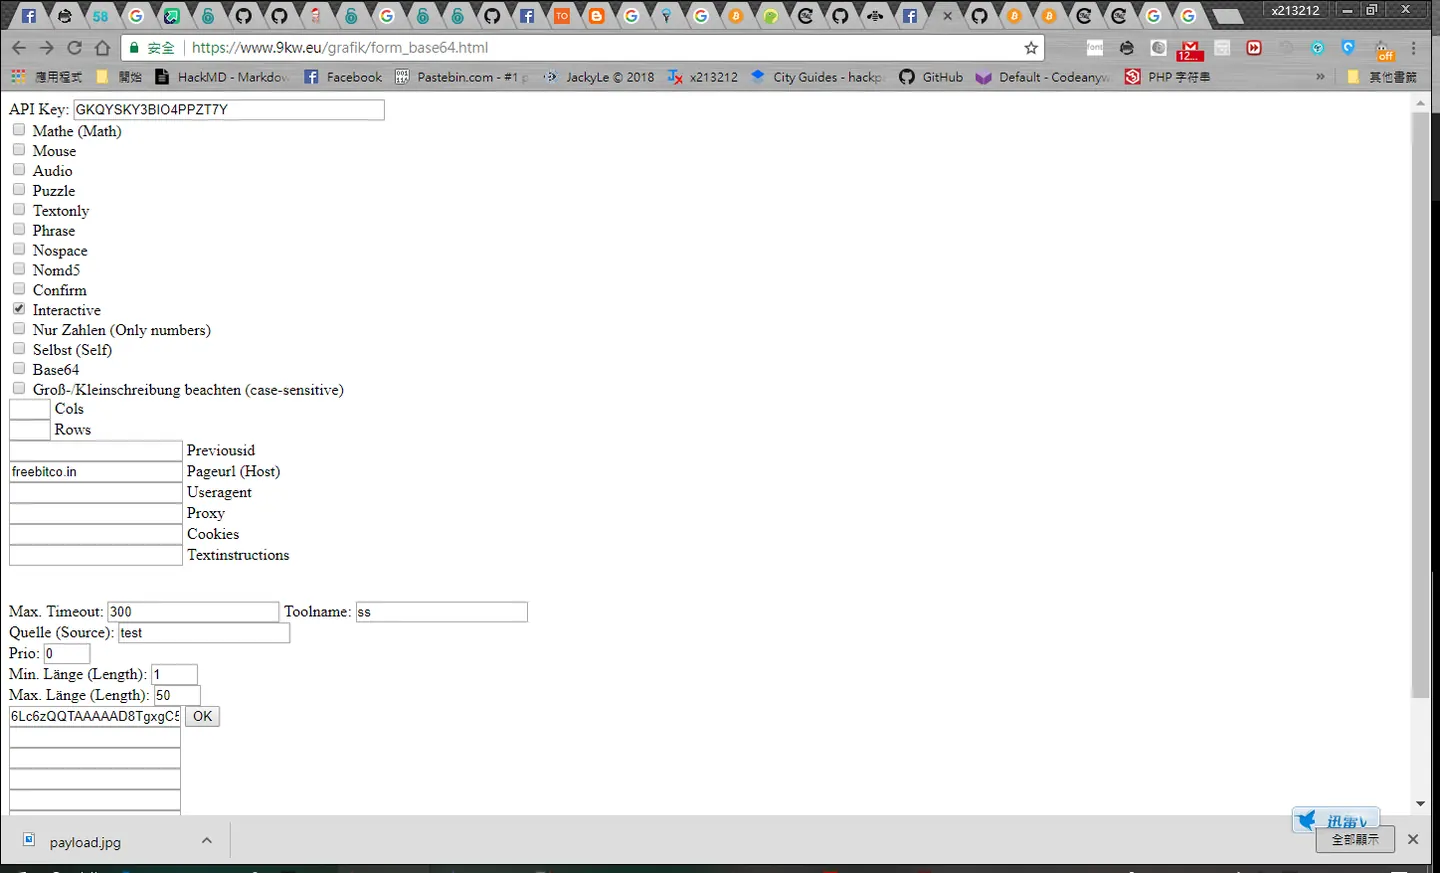The image size is (1440, 873).
Task: Close the tab with the X icon
Action: (947, 16)
